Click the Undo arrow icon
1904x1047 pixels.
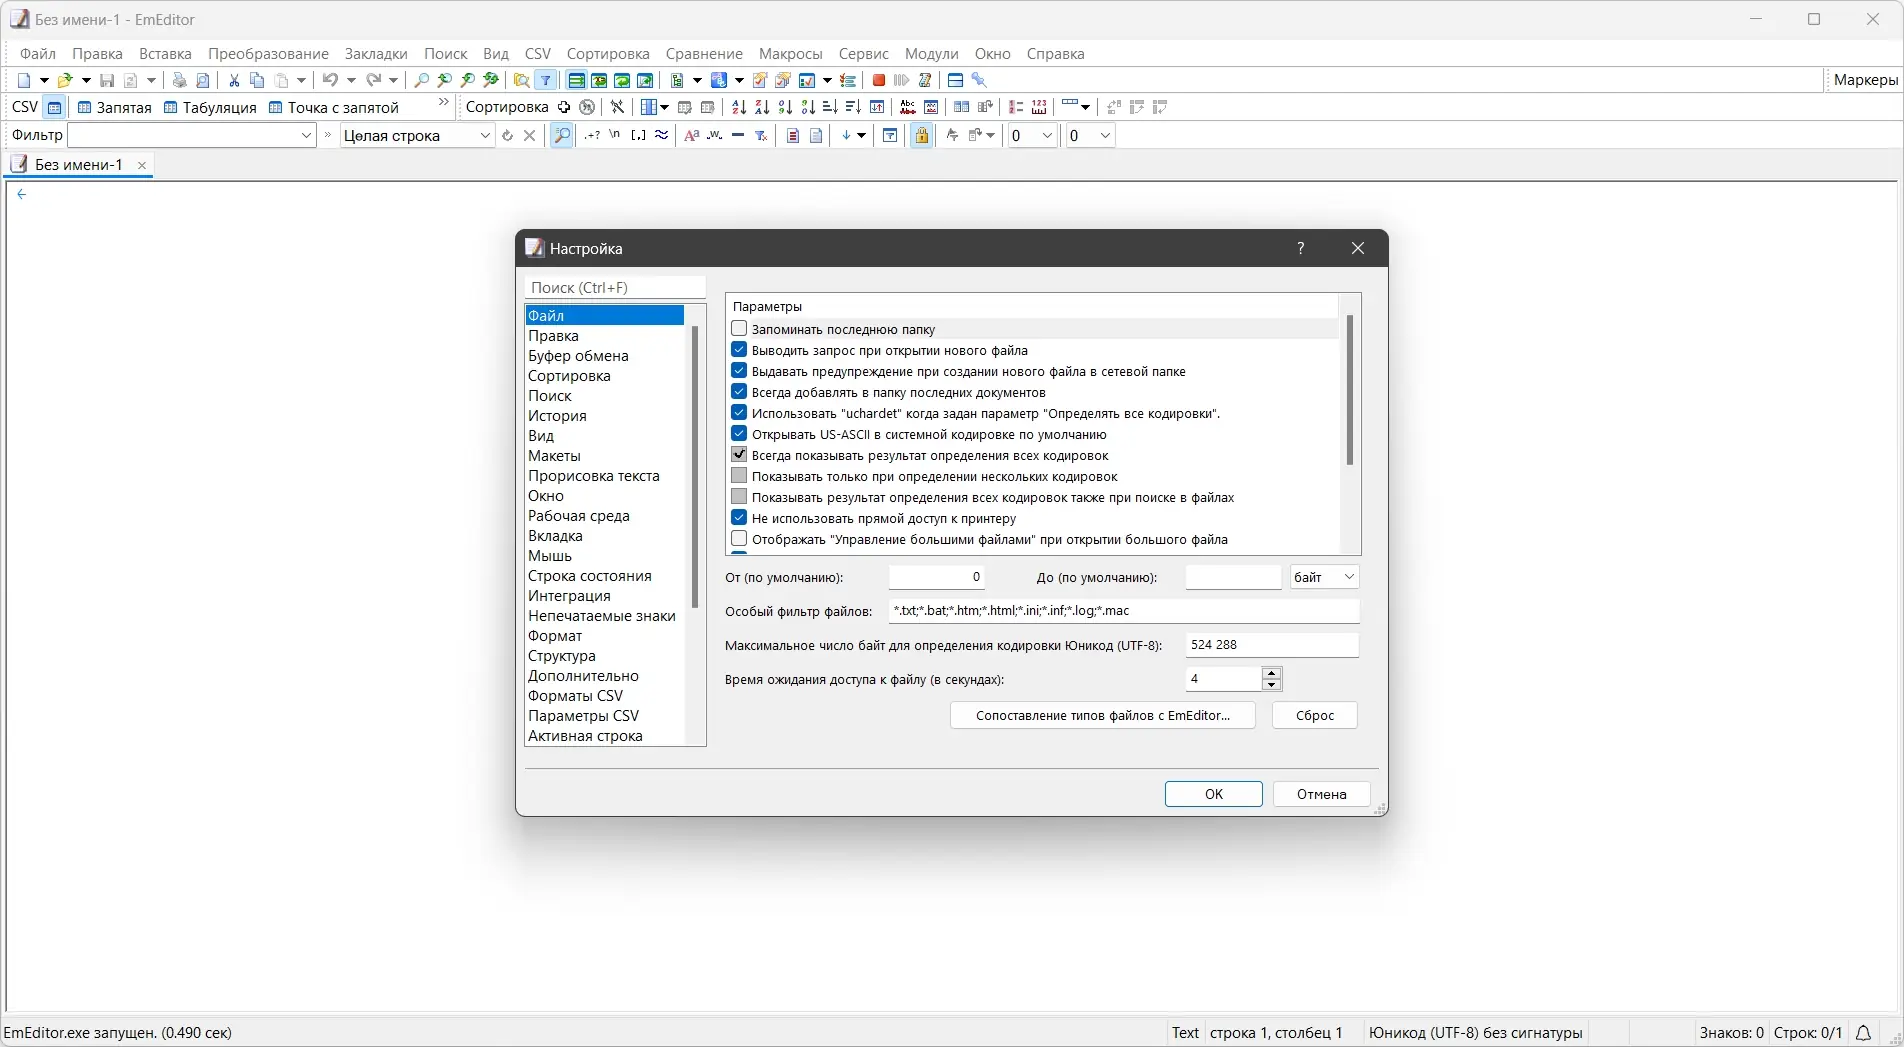point(330,80)
